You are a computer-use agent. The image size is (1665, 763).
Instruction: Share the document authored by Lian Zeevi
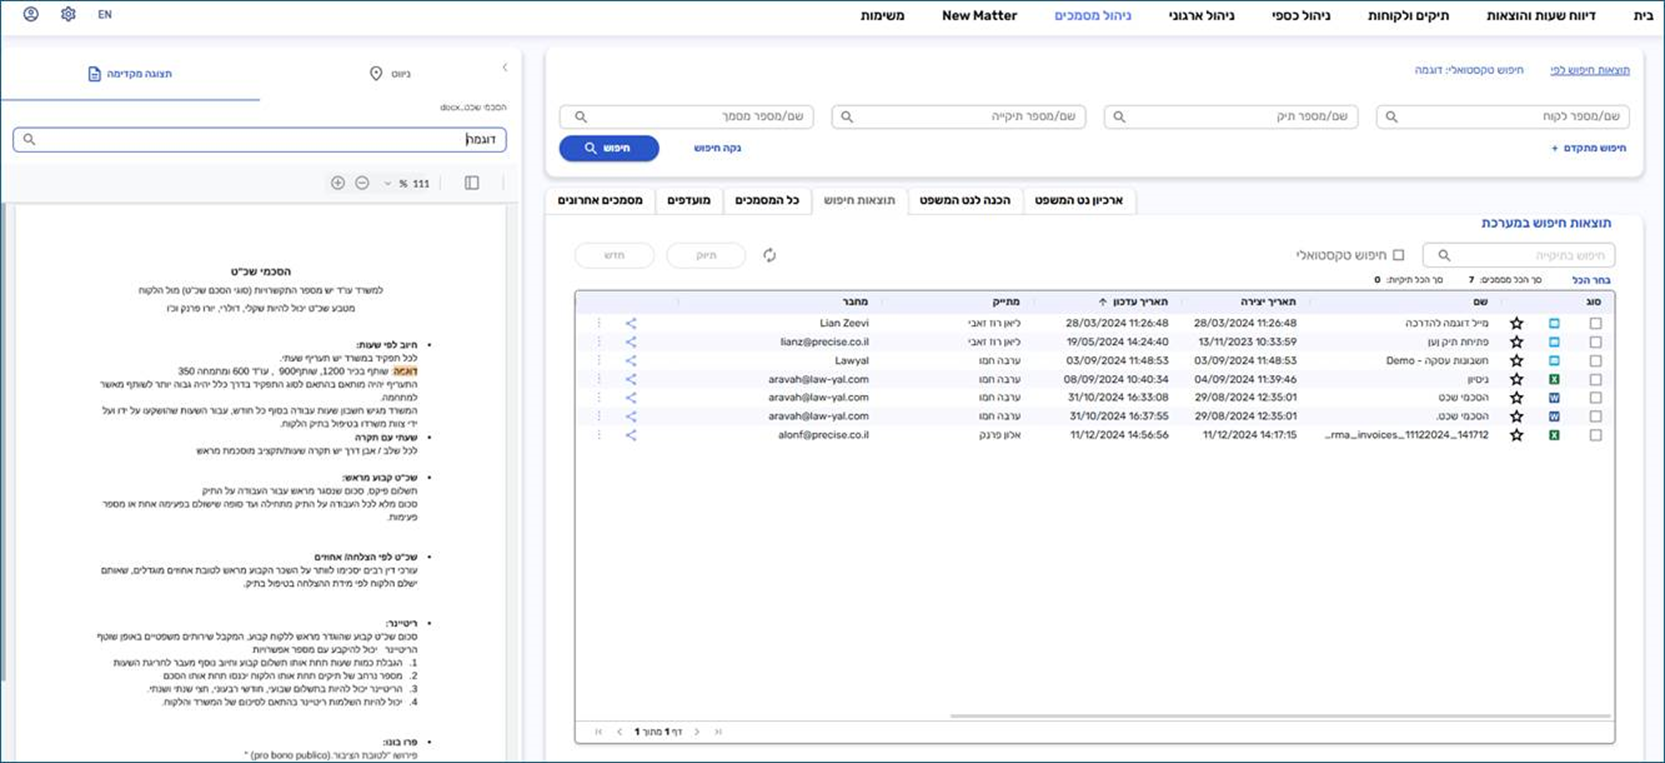coord(631,323)
